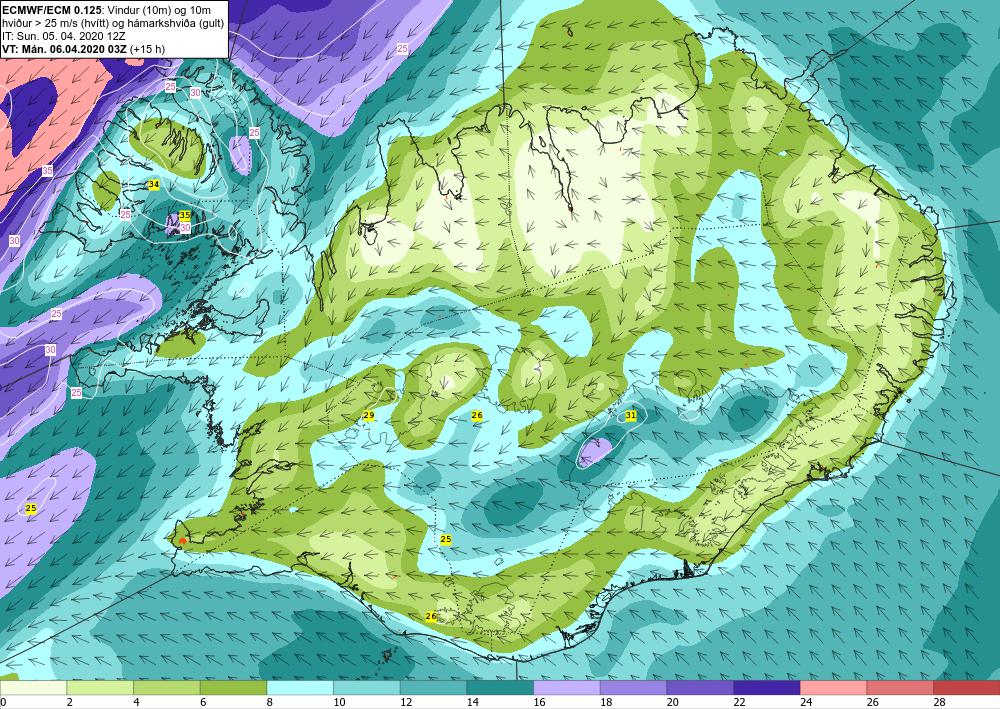The image size is (1000, 709).
Task: Select the above 28 m/s red legend swatch
Action: (966, 688)
